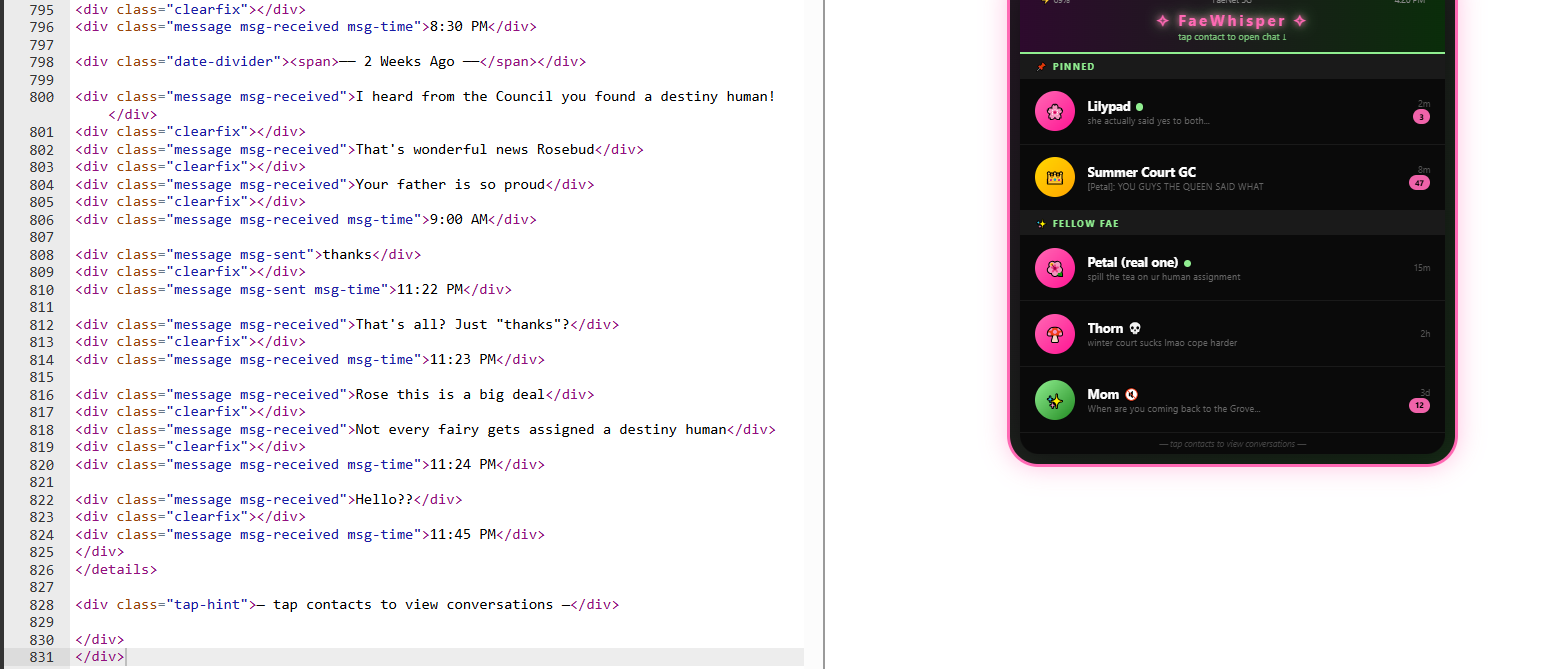The height and width of the screenshot is (669, 1558).
Task: Click the PINNED section label
Action: pos(1074,67)
